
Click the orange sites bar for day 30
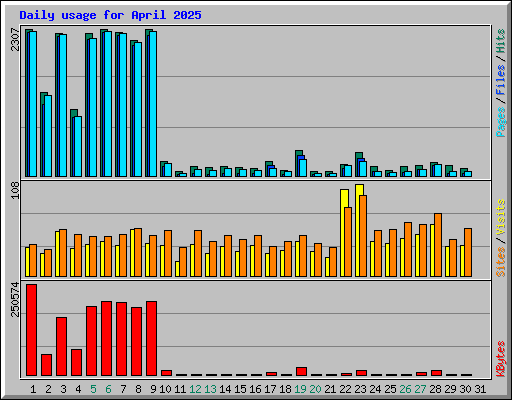pyautogui.click(x=468, y=252)
